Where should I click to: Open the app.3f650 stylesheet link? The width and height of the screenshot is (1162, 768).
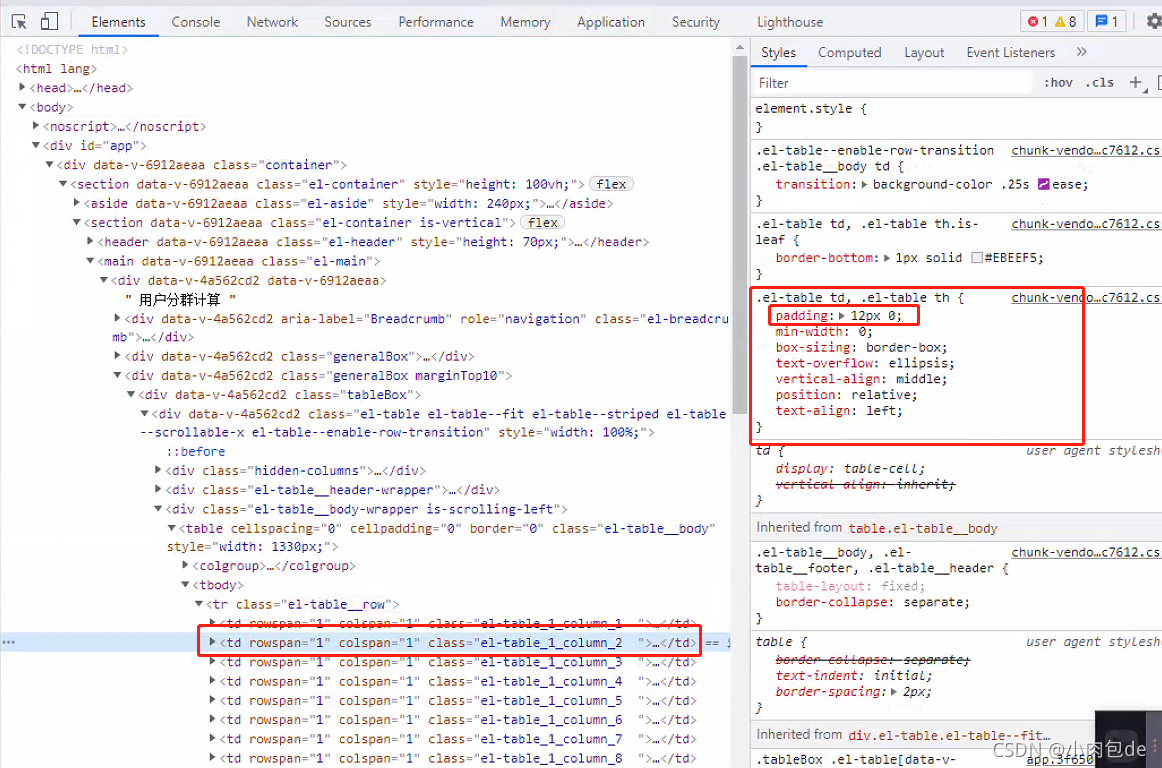[x=1056, y=760]
